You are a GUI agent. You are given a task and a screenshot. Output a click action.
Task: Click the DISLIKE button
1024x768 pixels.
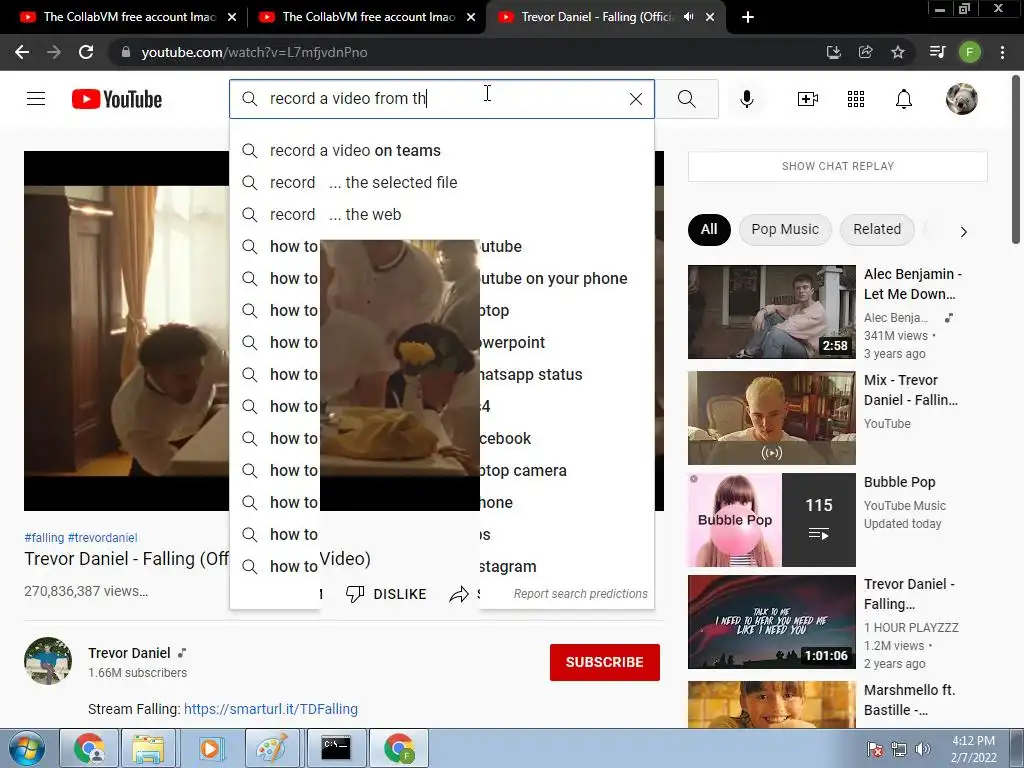point(386,594)
